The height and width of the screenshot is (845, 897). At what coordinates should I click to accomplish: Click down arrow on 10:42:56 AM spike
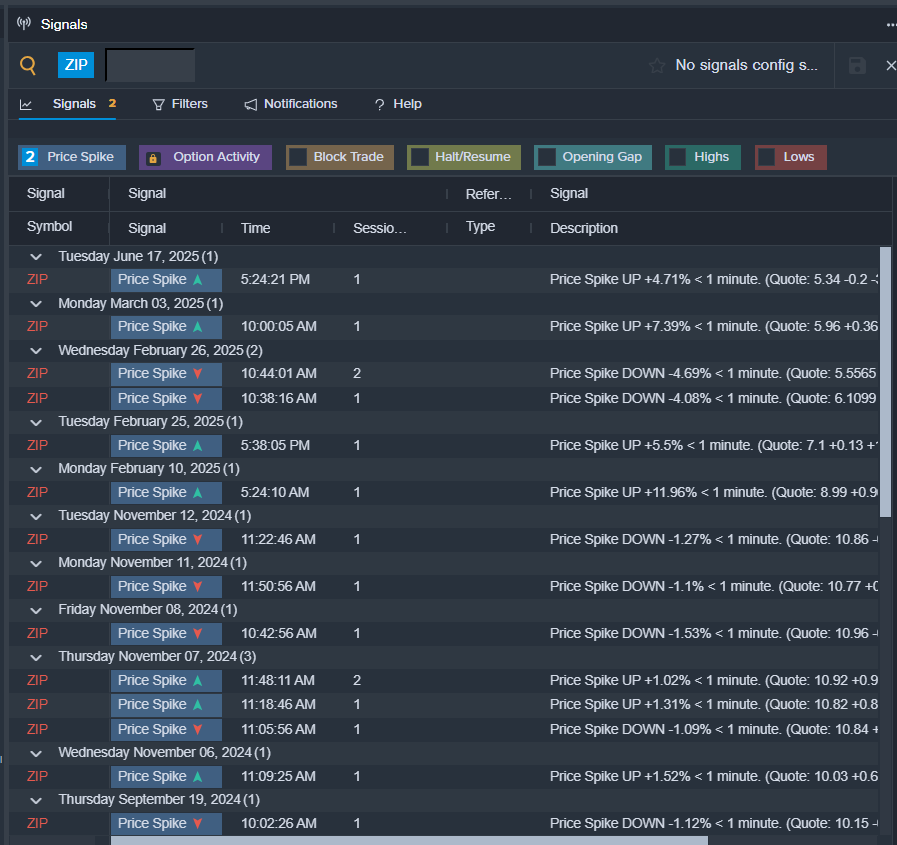pos(198,633)
